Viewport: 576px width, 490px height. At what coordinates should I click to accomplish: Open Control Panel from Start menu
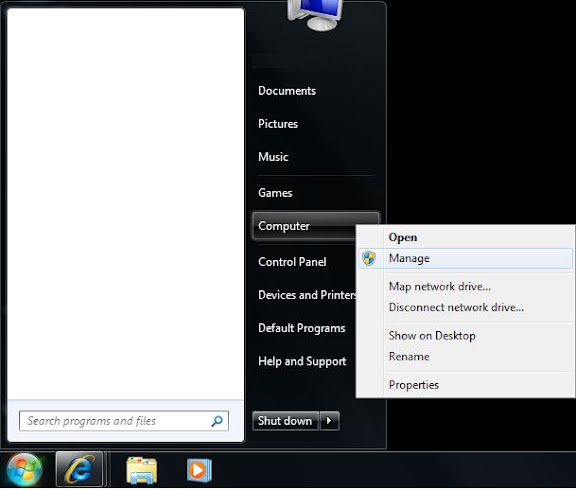coord(292,262)
